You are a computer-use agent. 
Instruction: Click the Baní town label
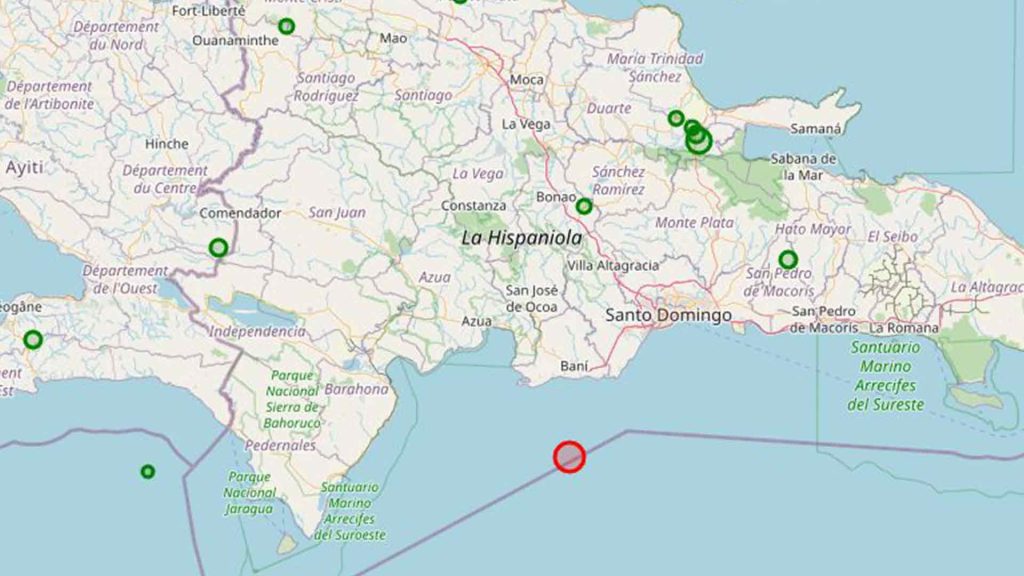click(x=574, y=366)
